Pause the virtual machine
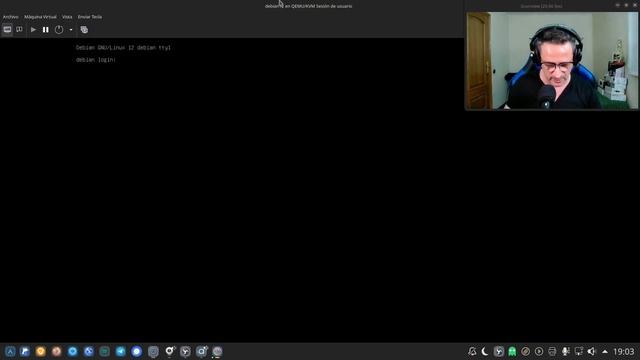This screenshot has height=360, width=640. click(x=46, y=29)
